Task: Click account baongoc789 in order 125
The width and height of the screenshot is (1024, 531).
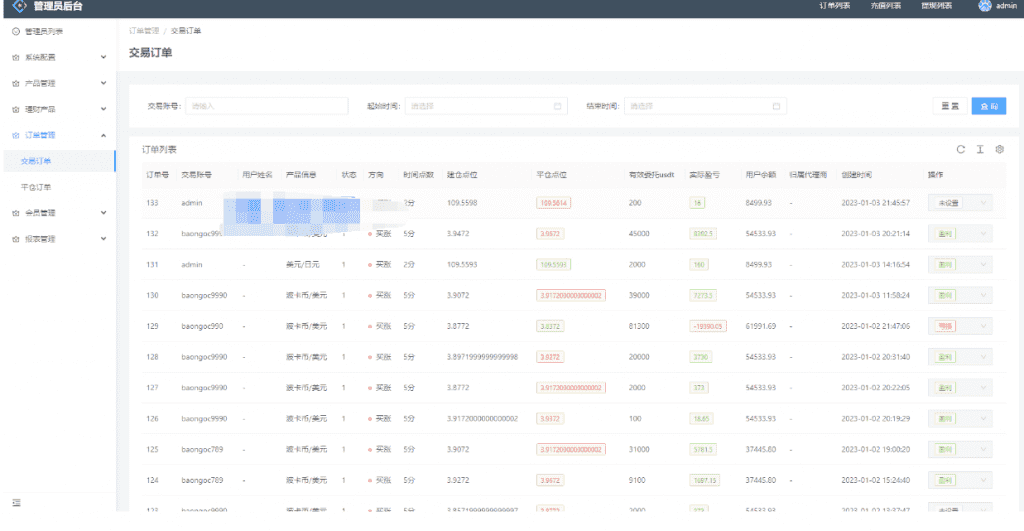Action: coord(202,449)
